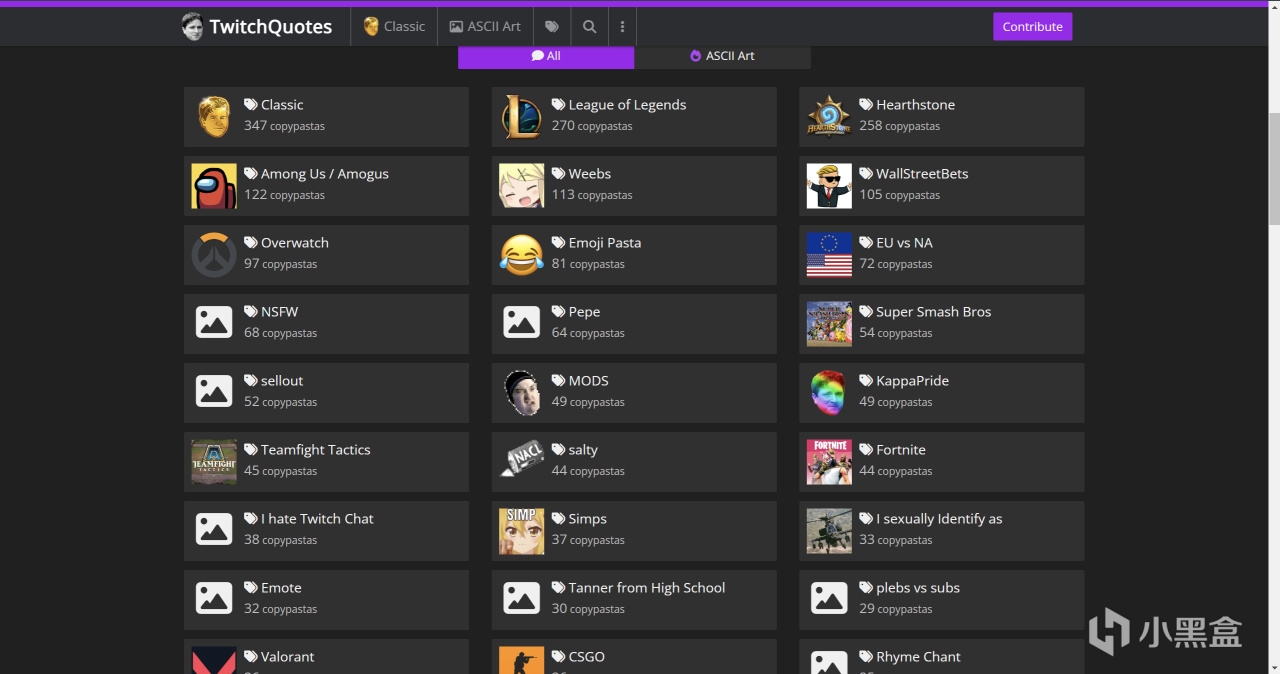The height and width of the screenshot is (674, 1280).
Task: Click the 347 copypastas count text
Action: [x=284, y=126]
